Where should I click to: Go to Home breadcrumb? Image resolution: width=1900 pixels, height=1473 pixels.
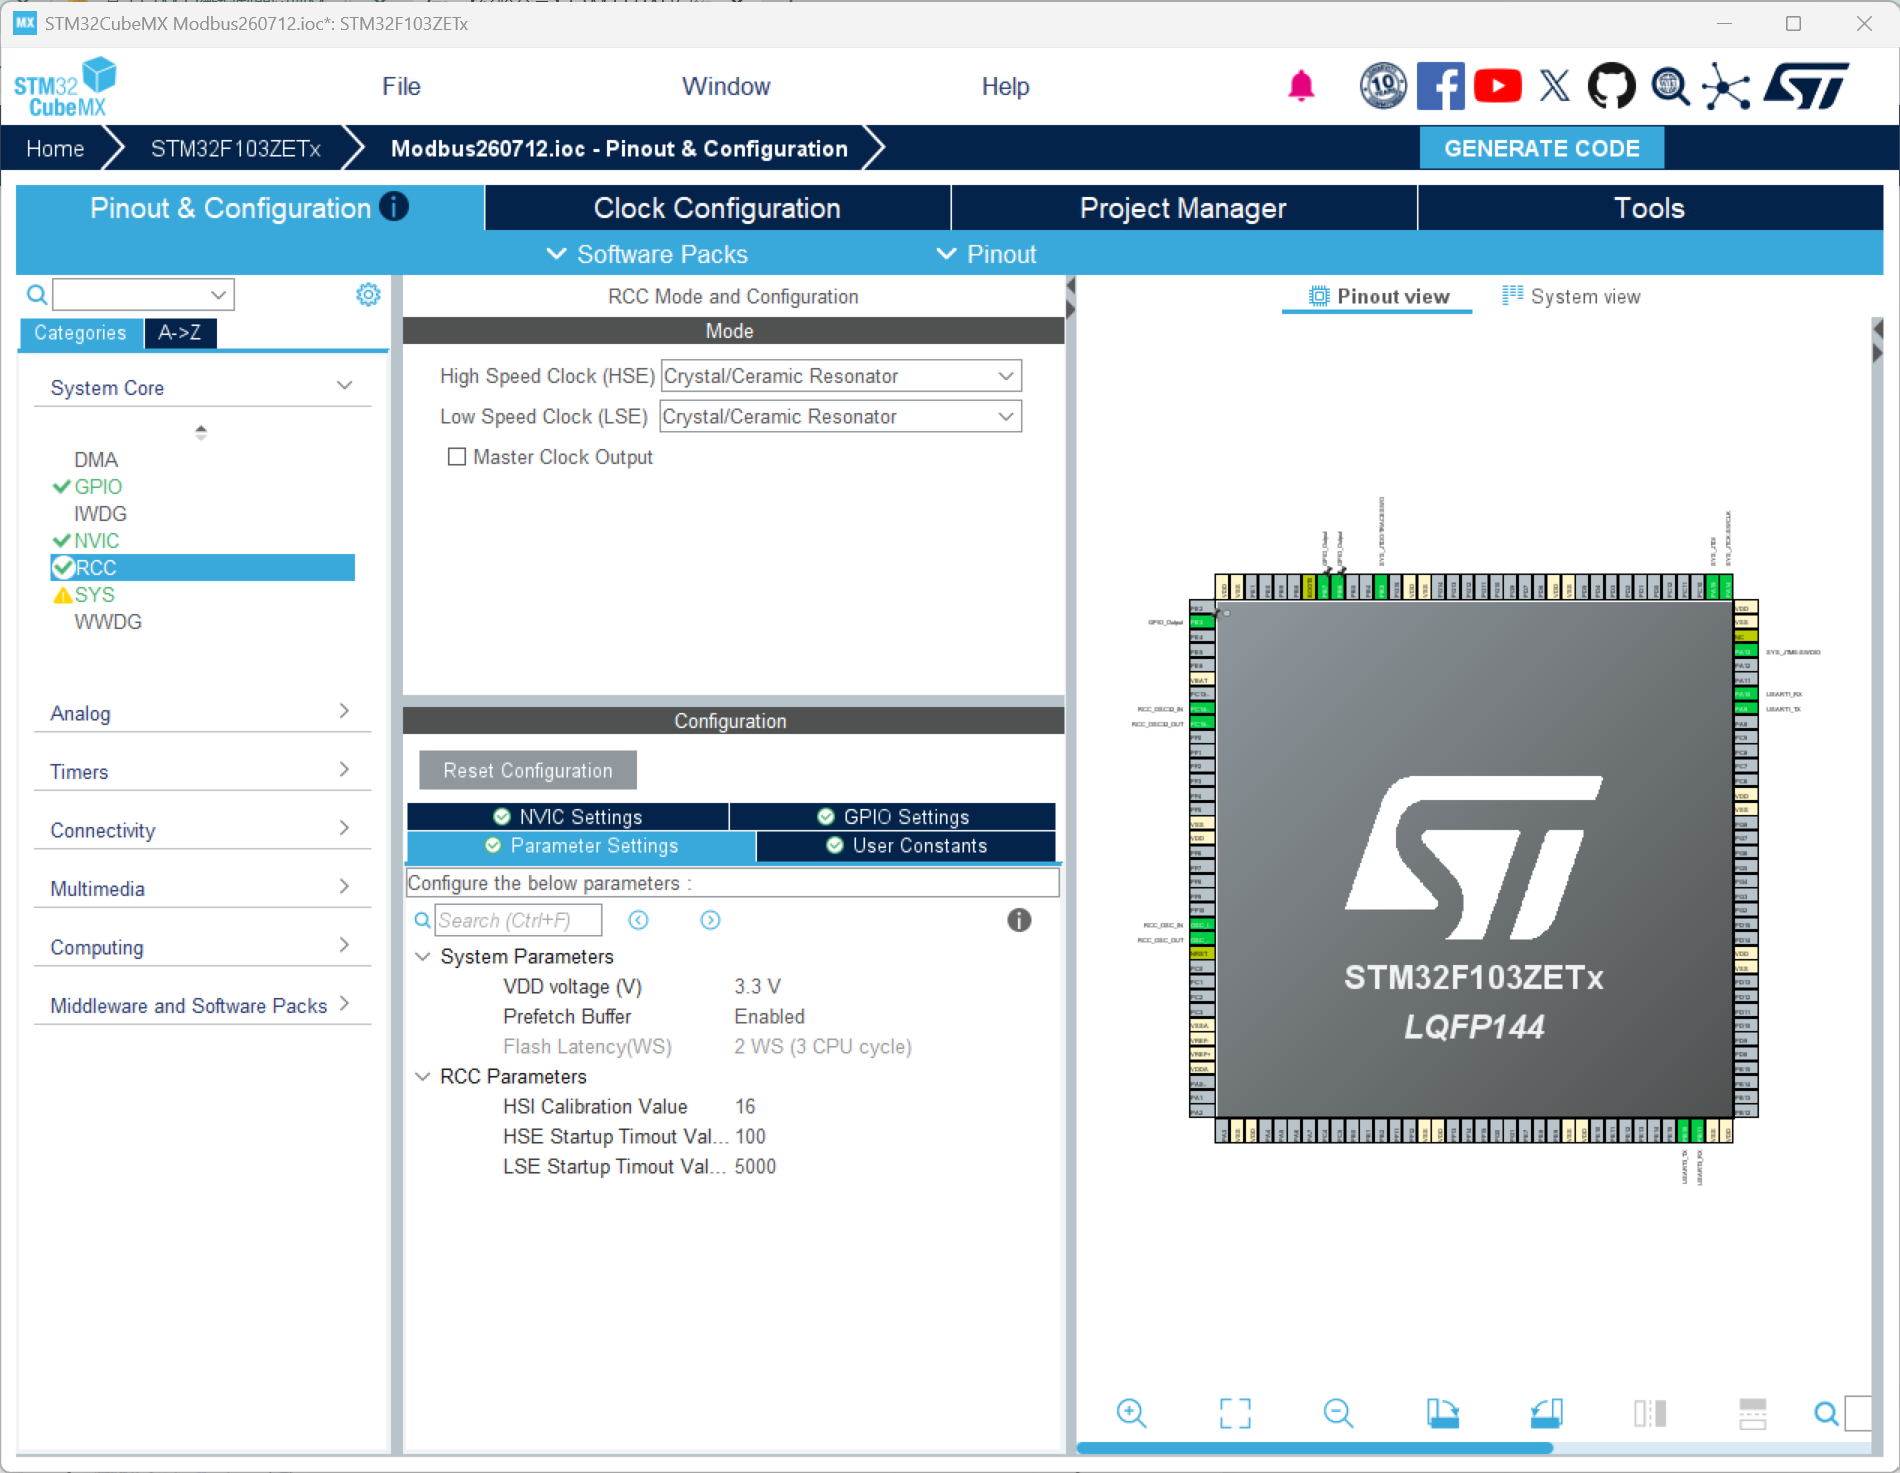55,148
